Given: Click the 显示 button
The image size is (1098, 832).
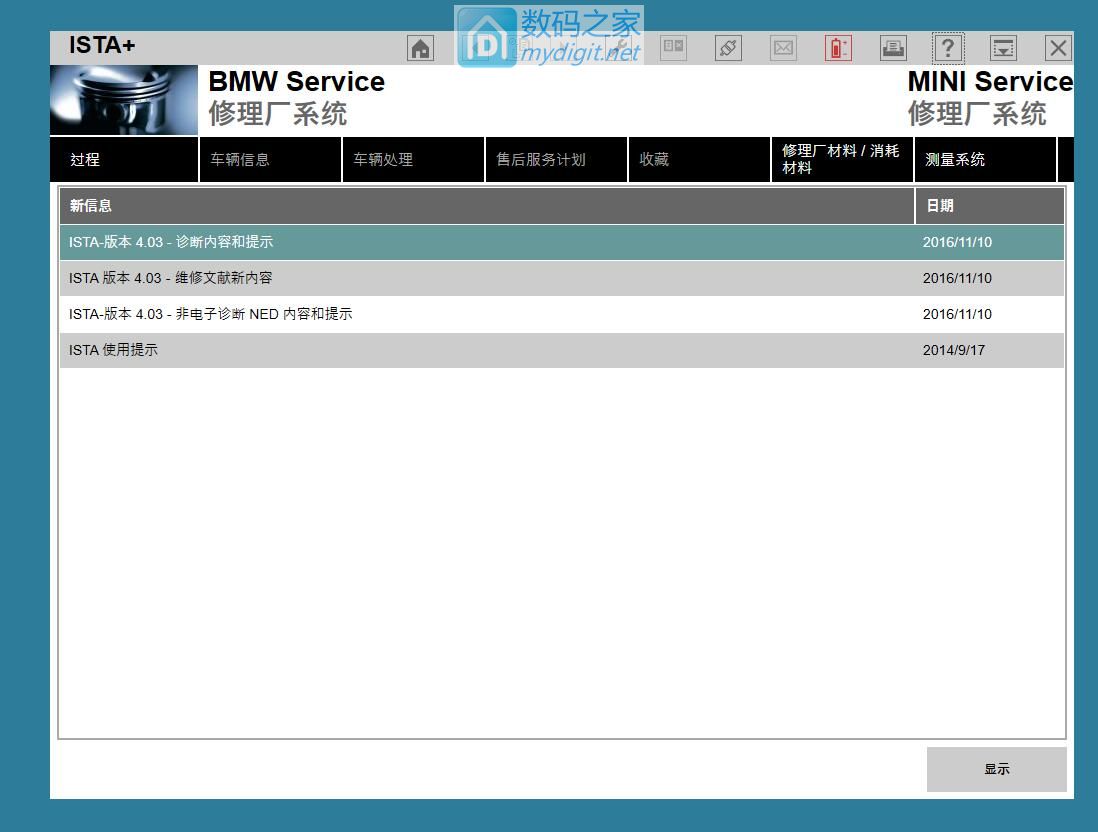Looking at the screenshot, I should [x=996, y=769].
